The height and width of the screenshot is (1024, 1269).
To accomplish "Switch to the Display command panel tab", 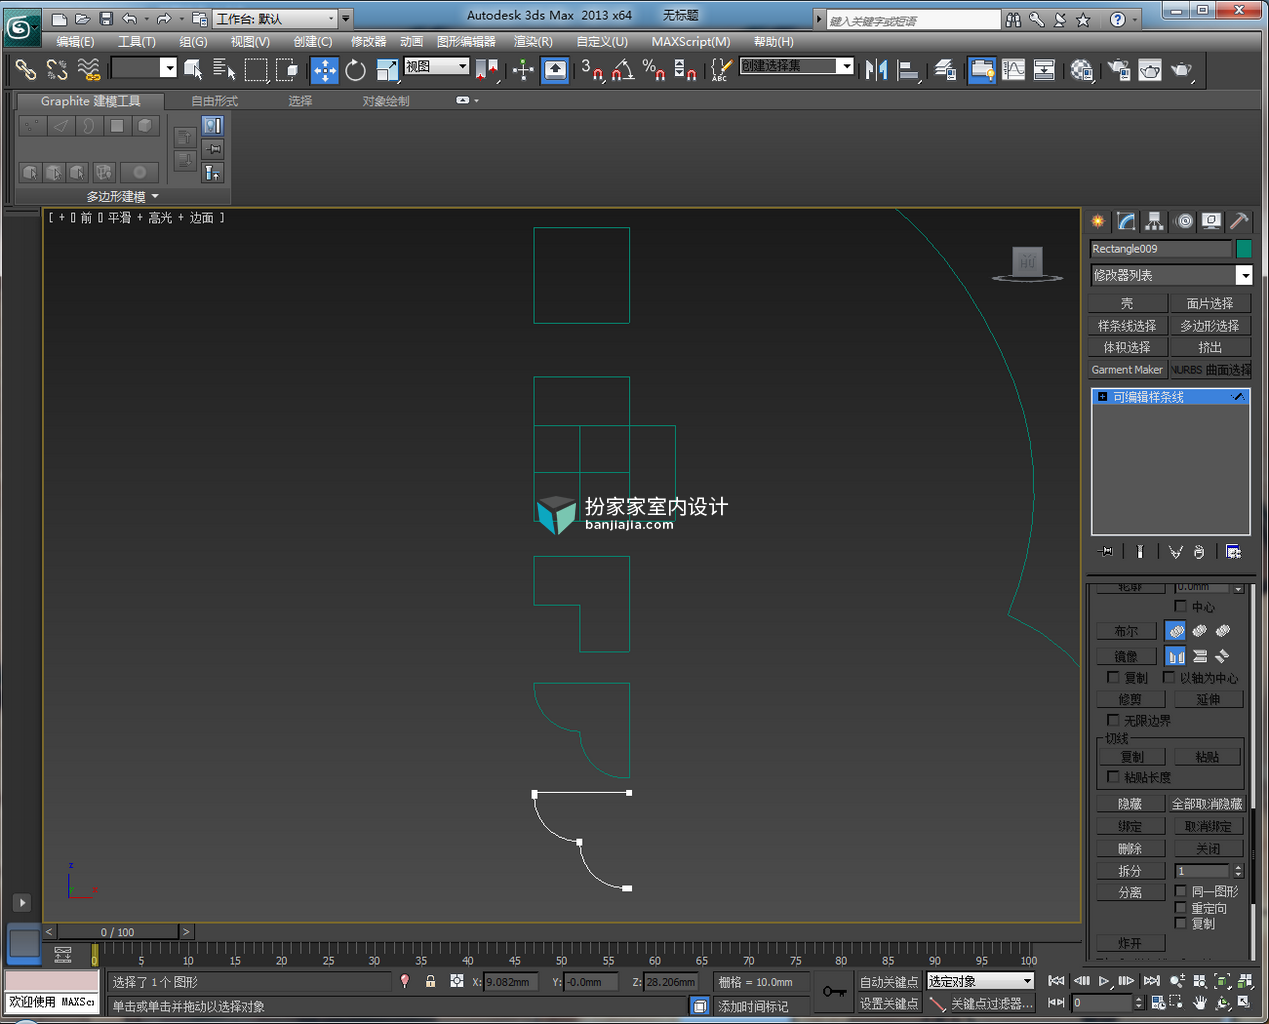I will (x=1211, y=221).
